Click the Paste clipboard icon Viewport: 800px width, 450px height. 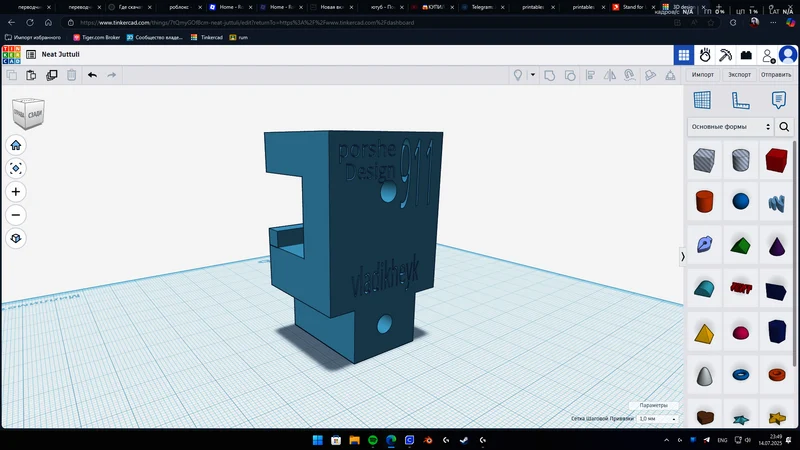pyautogui.click(x=31, y=75)
